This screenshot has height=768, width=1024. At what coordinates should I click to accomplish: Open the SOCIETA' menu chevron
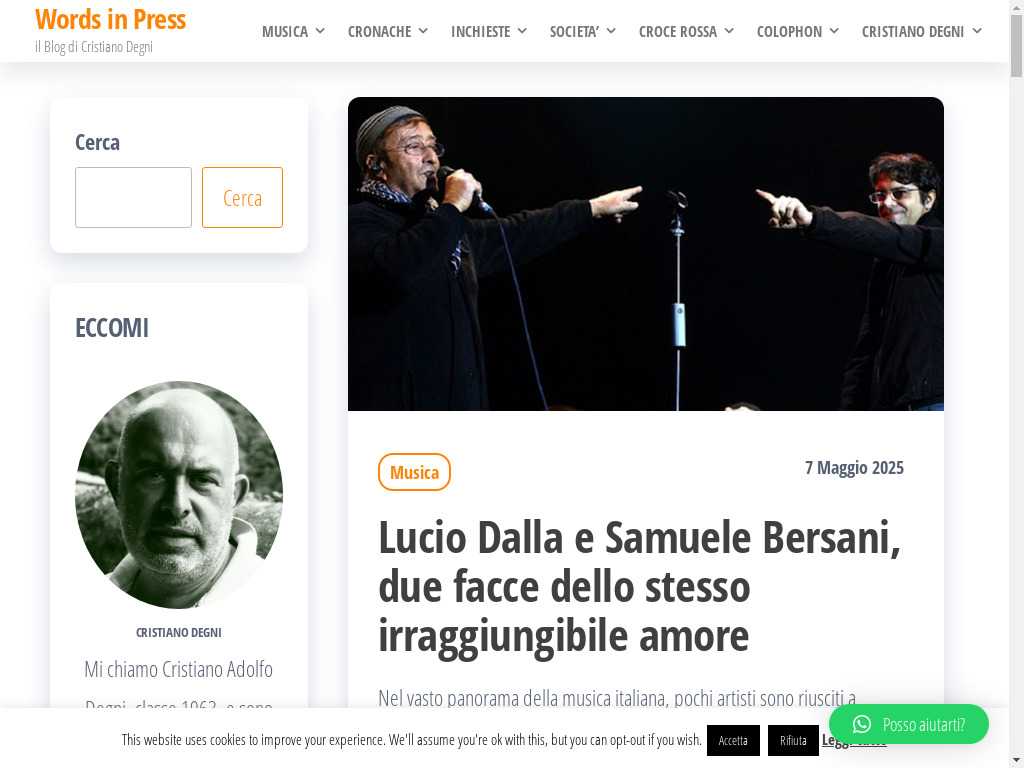click(611, 31)
